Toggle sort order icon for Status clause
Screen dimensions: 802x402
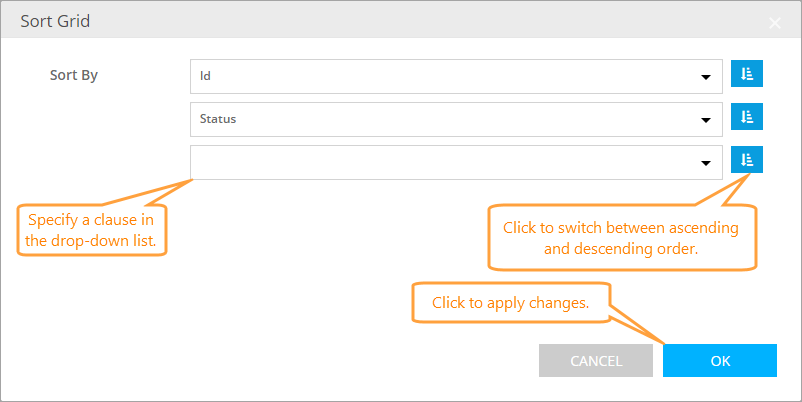coord(746,118)
